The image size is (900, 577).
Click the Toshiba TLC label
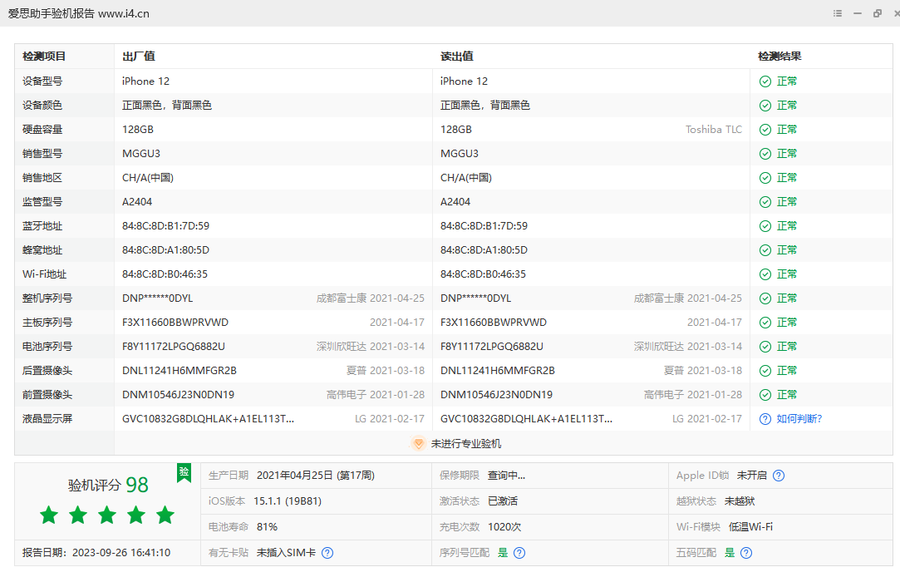coord(713,130)
